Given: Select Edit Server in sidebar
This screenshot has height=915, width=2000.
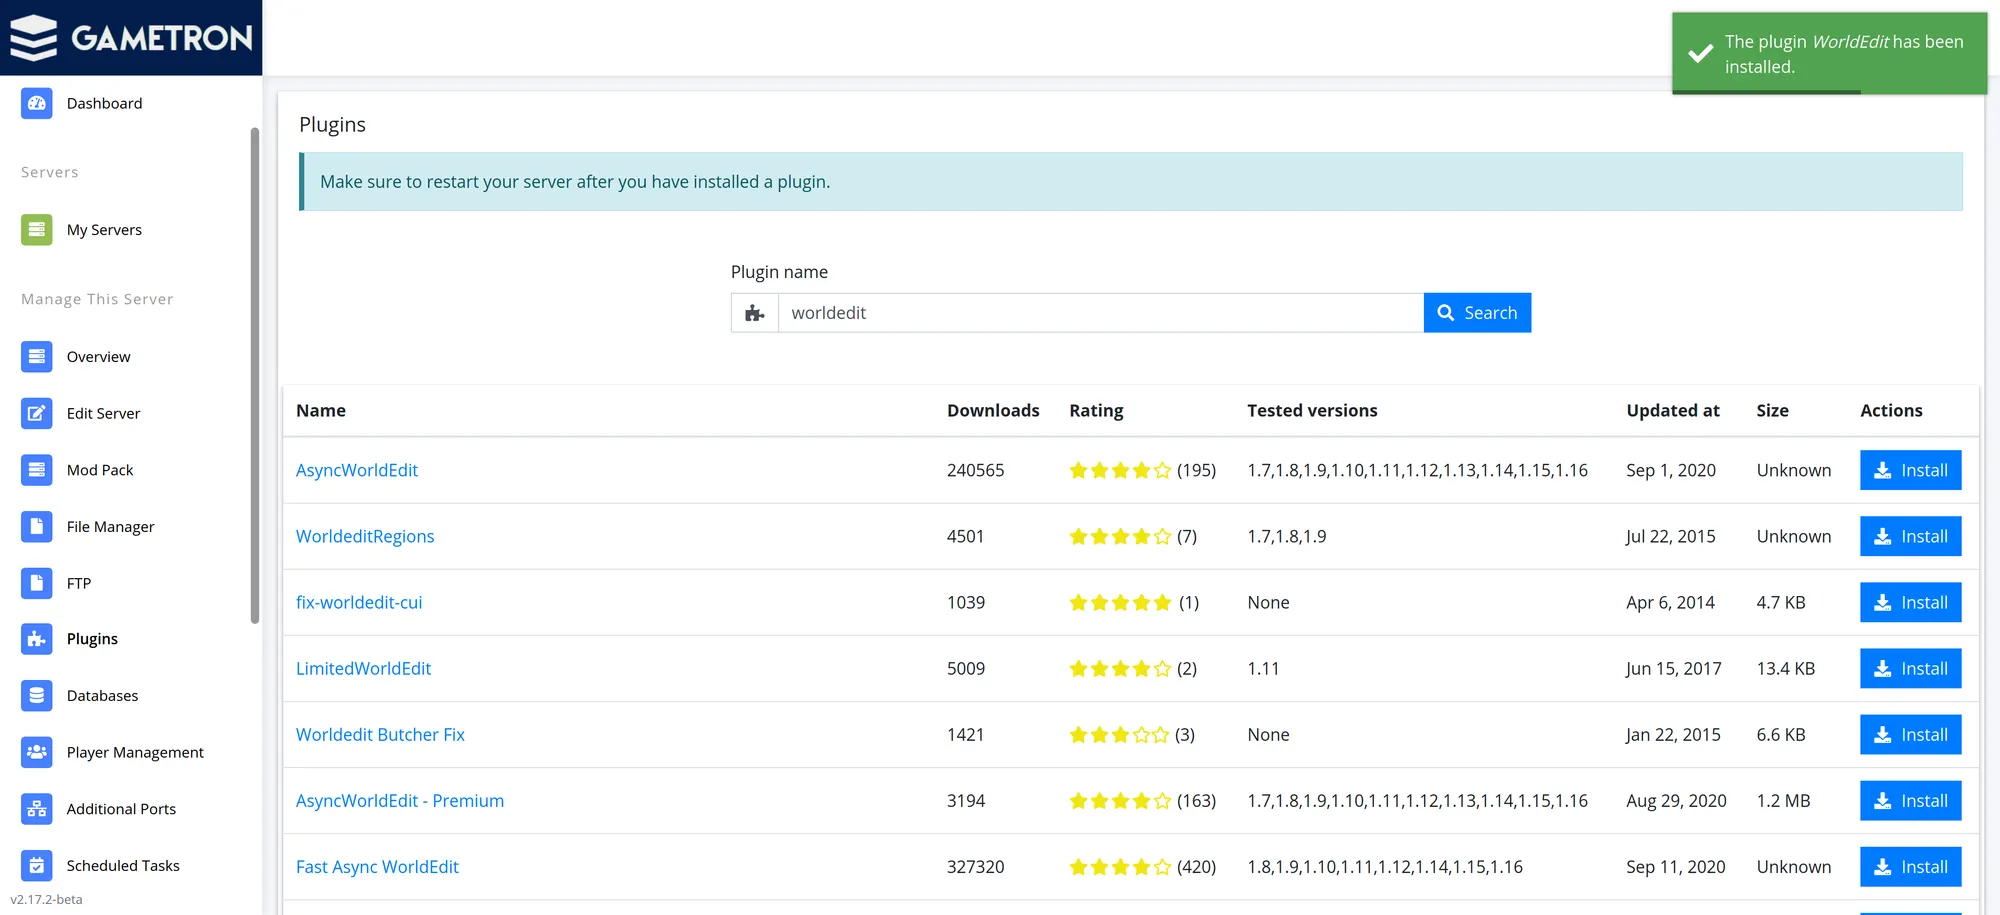Looking at the screenshot, I should tap(103, 413).
